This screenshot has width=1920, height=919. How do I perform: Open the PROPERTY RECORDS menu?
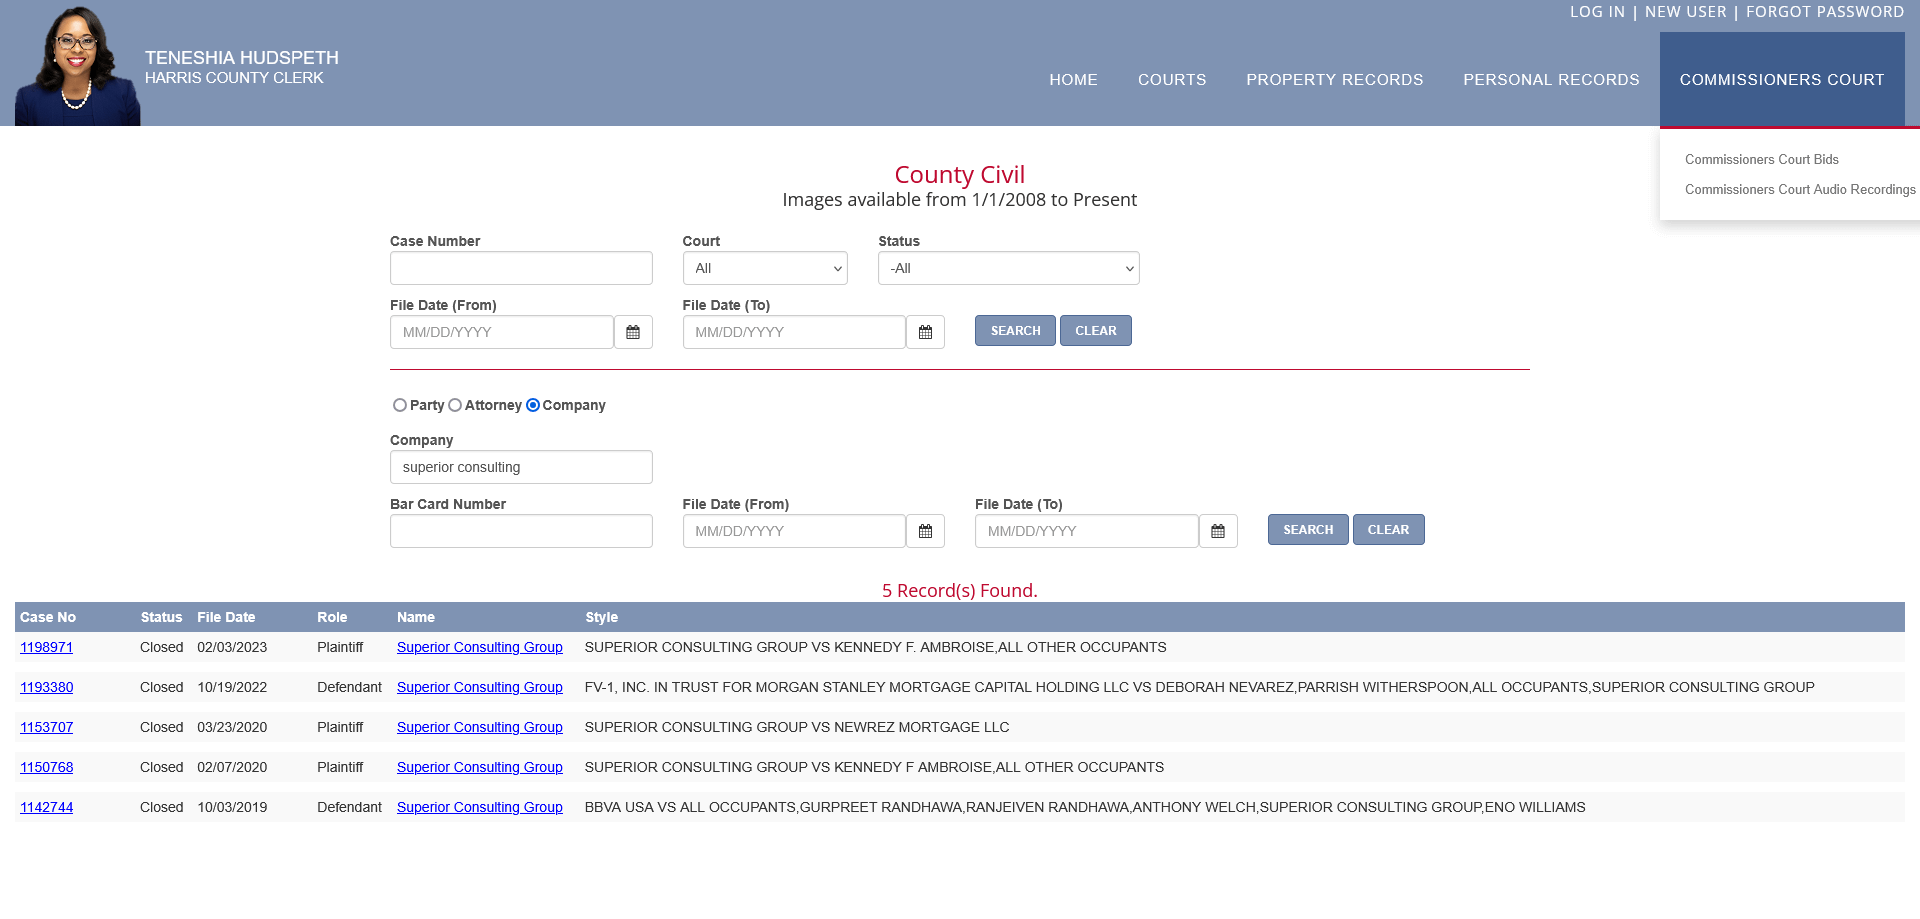(x=1334, y=80)
